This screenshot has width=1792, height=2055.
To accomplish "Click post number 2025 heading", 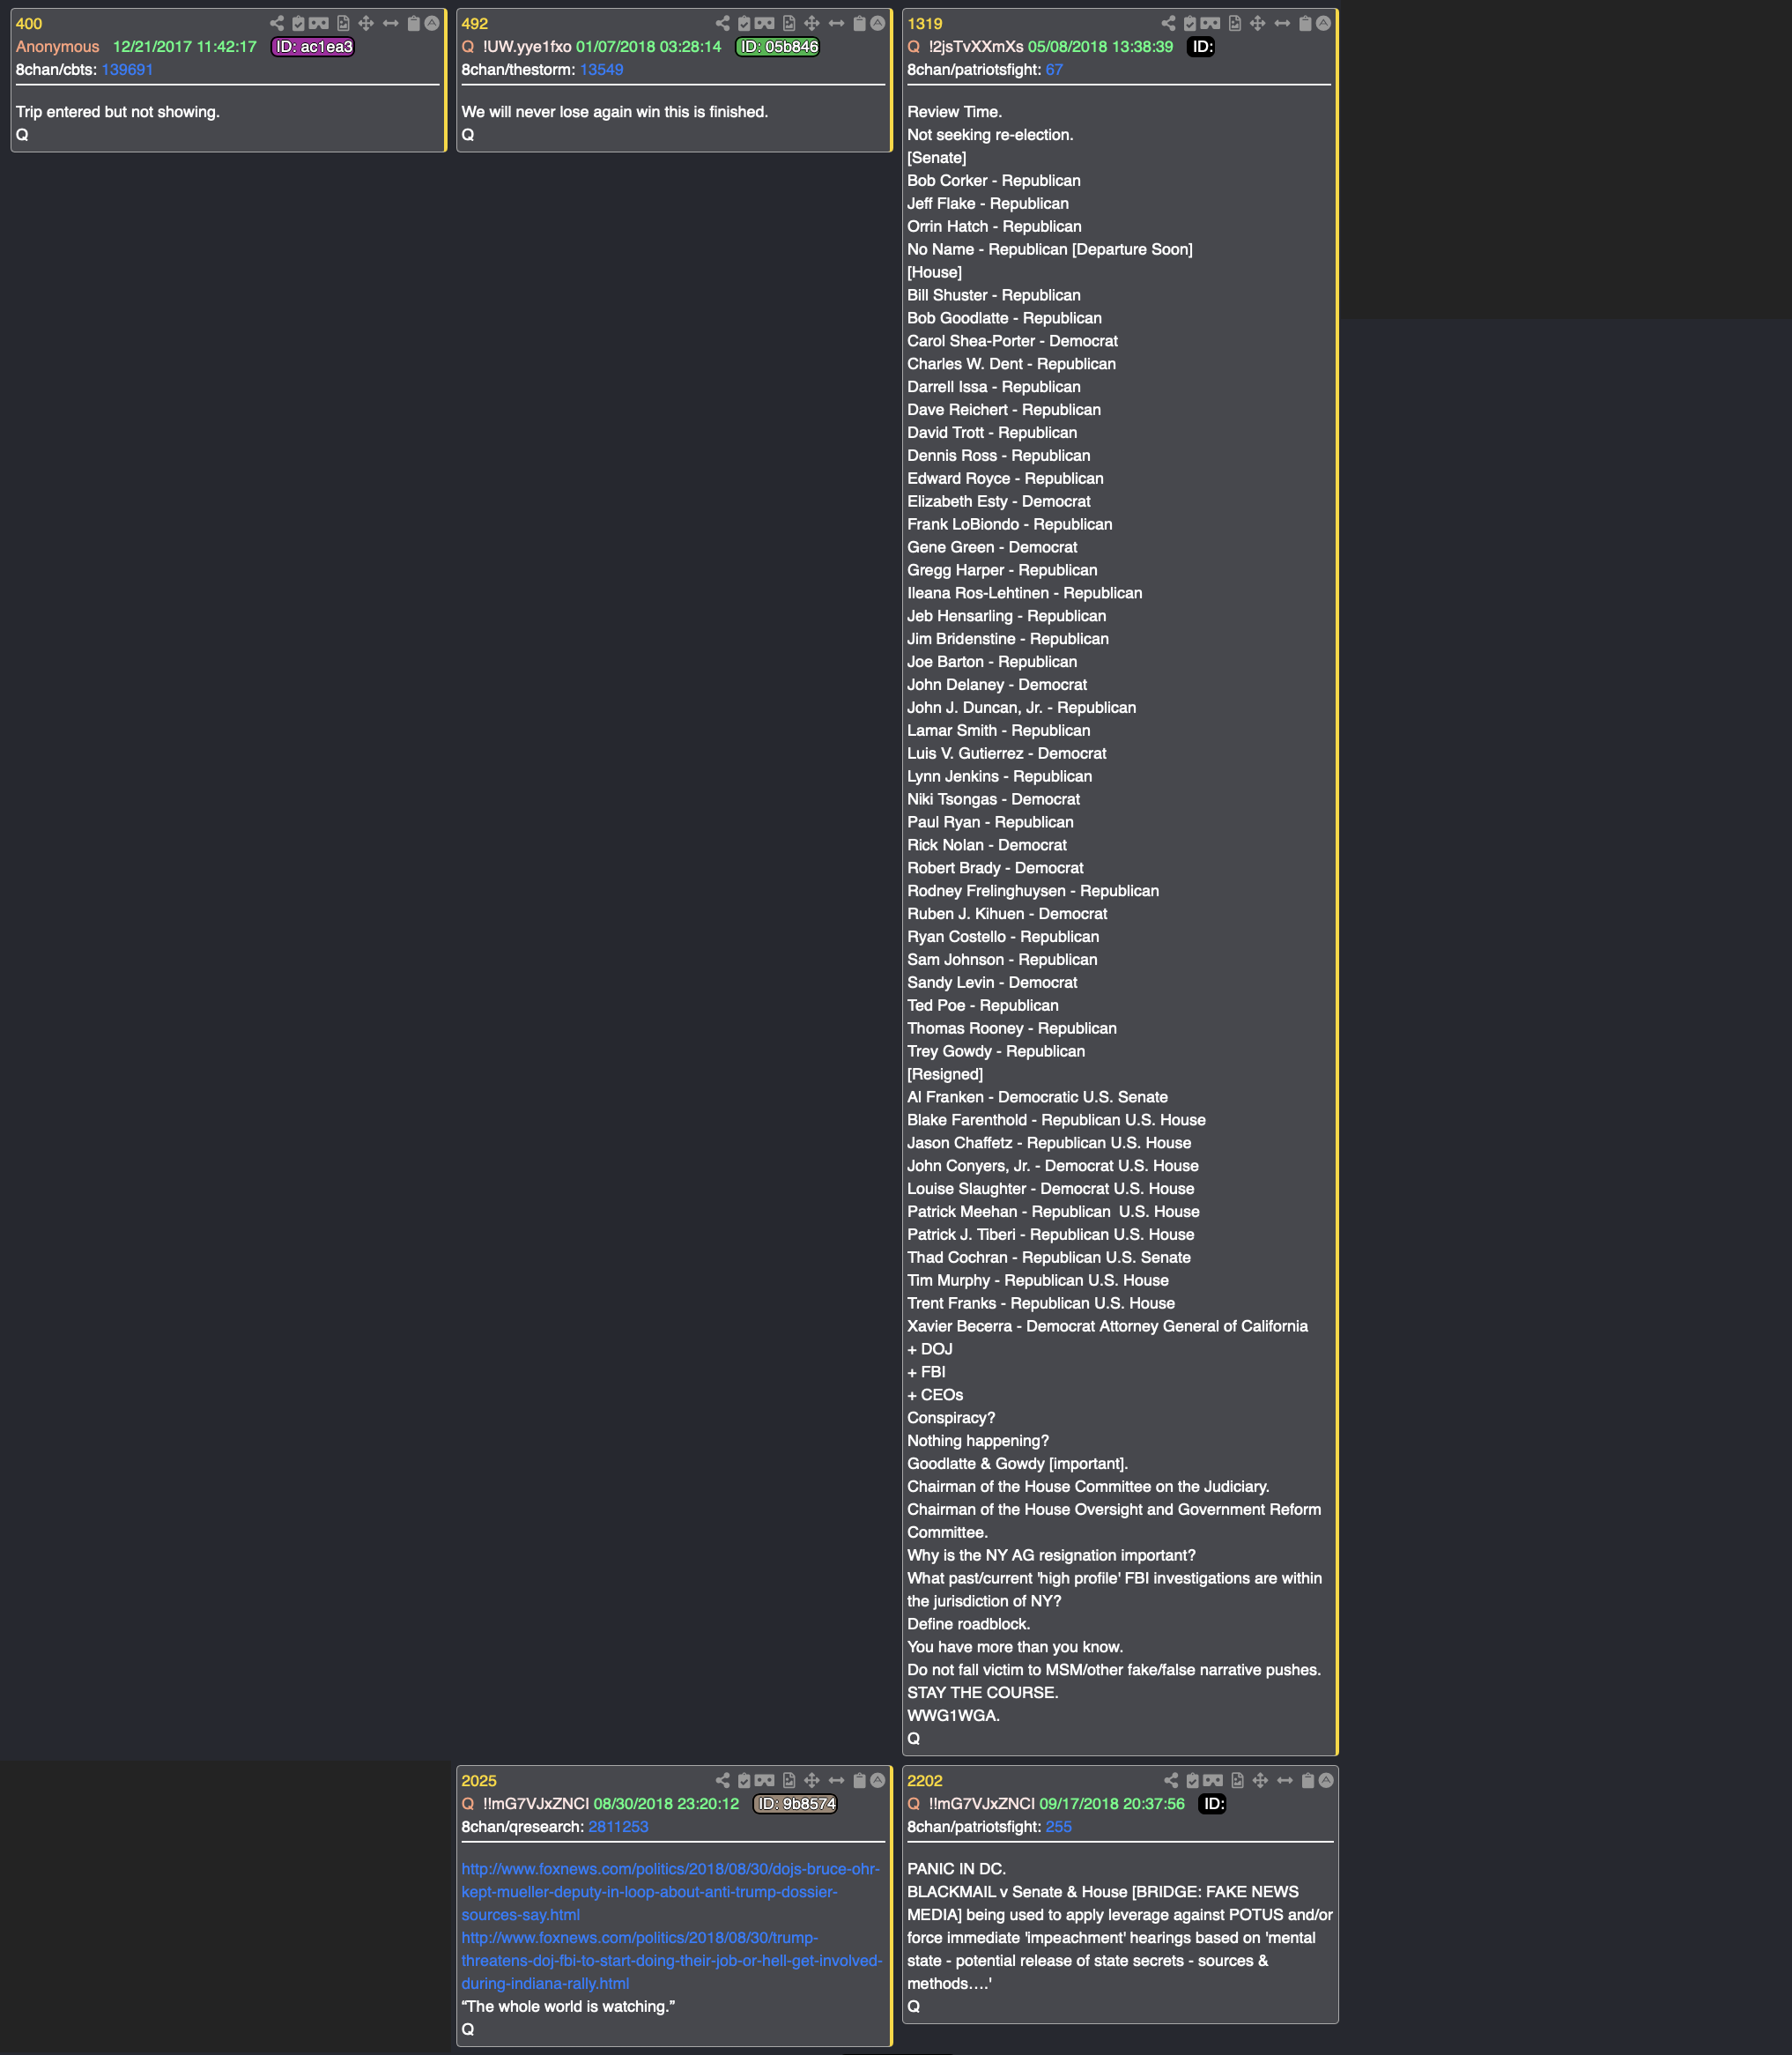I will (x=479, y=1781).
